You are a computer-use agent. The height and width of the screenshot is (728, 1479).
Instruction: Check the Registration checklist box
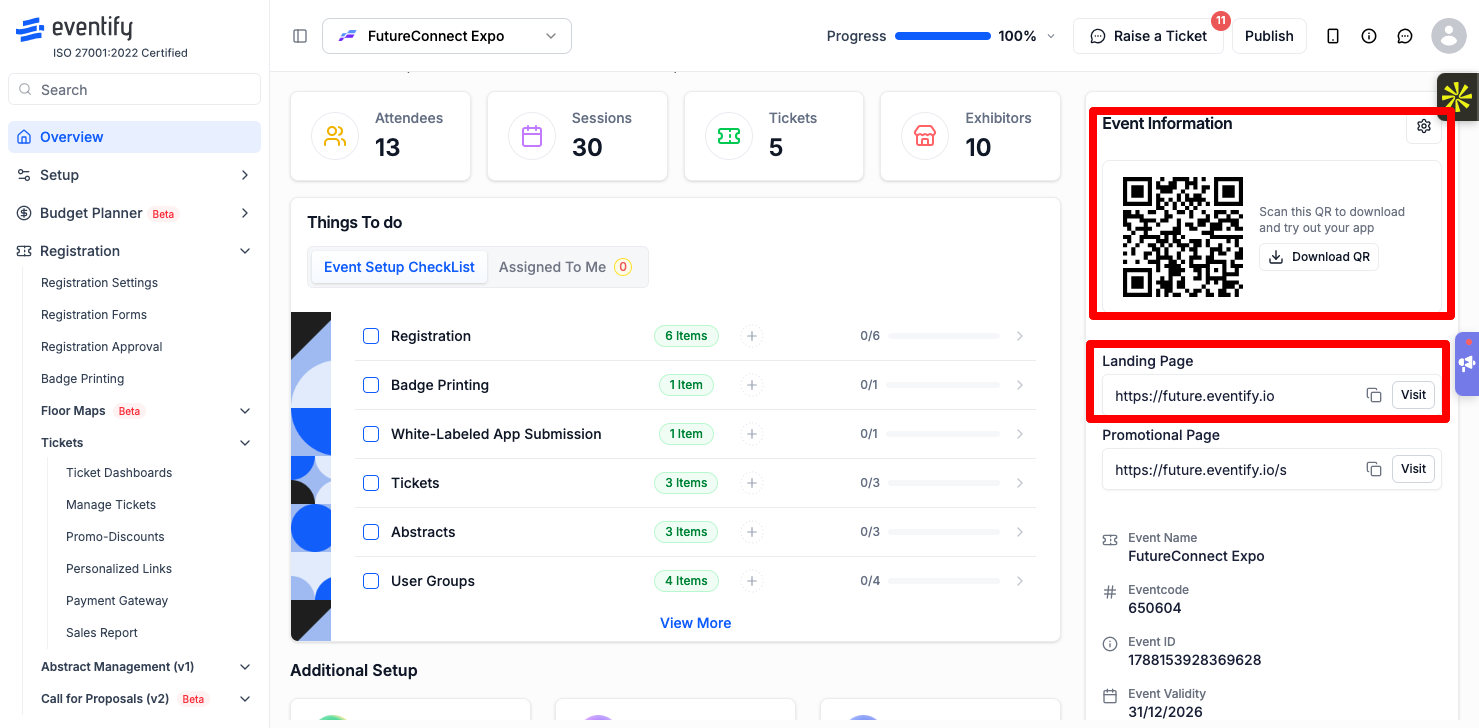click(x=371, y=336)
